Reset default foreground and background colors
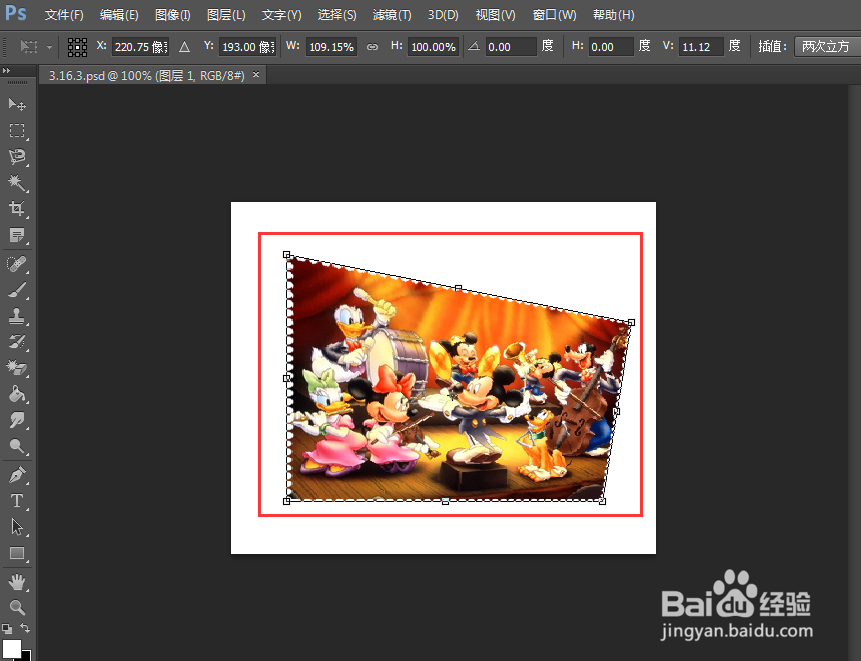 7,629
